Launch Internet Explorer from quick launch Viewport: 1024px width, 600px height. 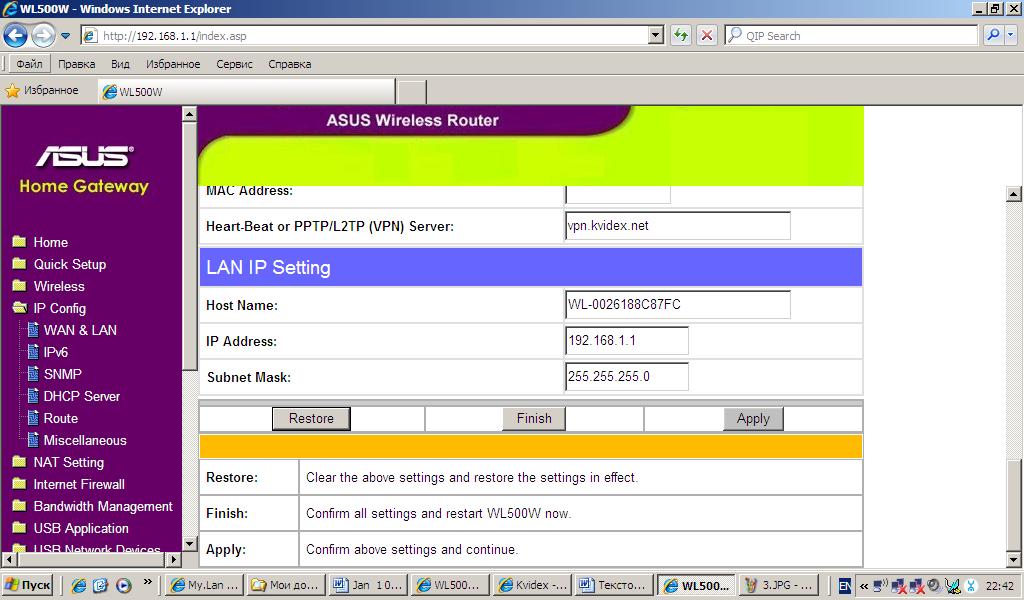[x=78, y=586]
